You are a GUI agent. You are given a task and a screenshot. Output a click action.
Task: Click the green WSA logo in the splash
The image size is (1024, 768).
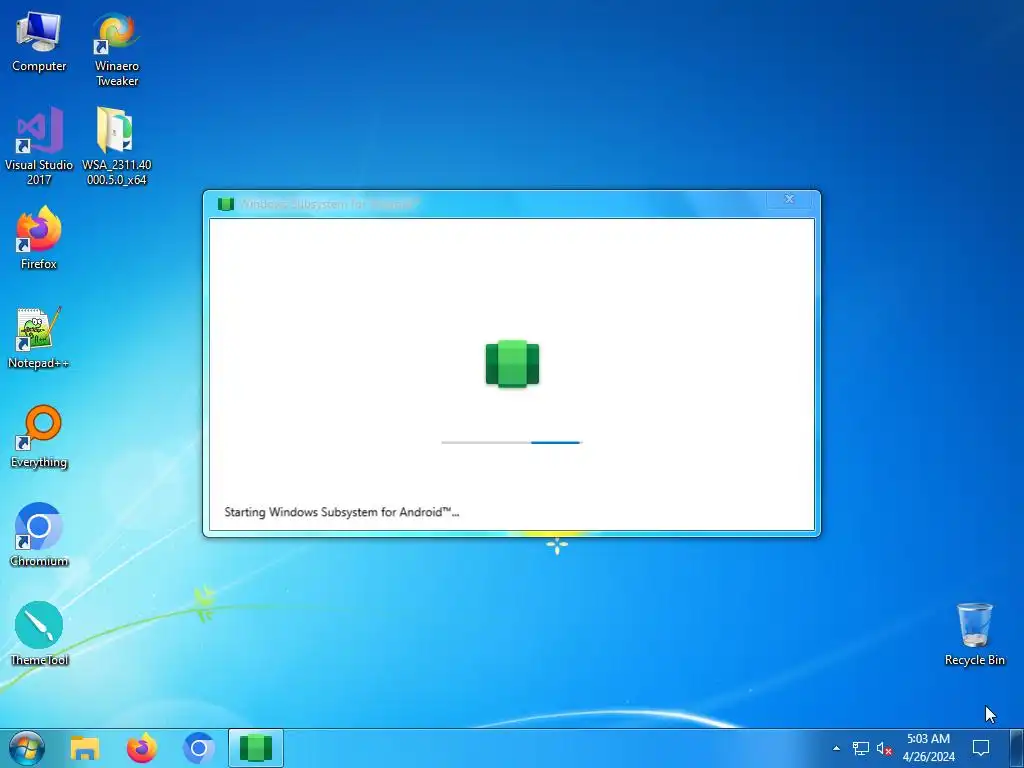[513, 364]
